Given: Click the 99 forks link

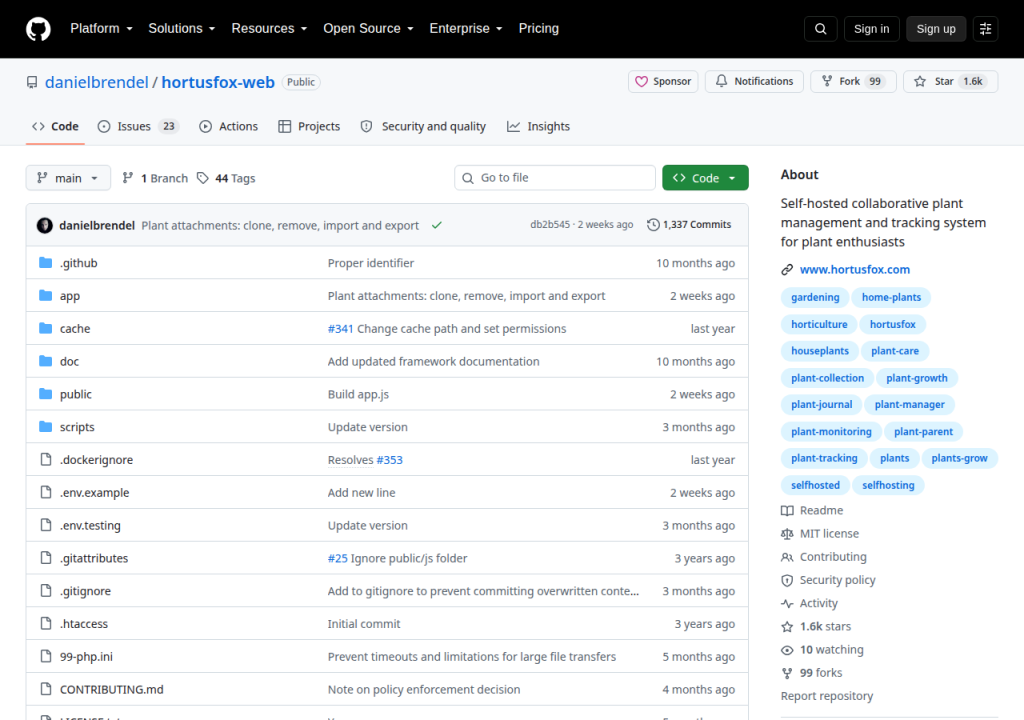Looking at the screenshot, I should 820,673.
